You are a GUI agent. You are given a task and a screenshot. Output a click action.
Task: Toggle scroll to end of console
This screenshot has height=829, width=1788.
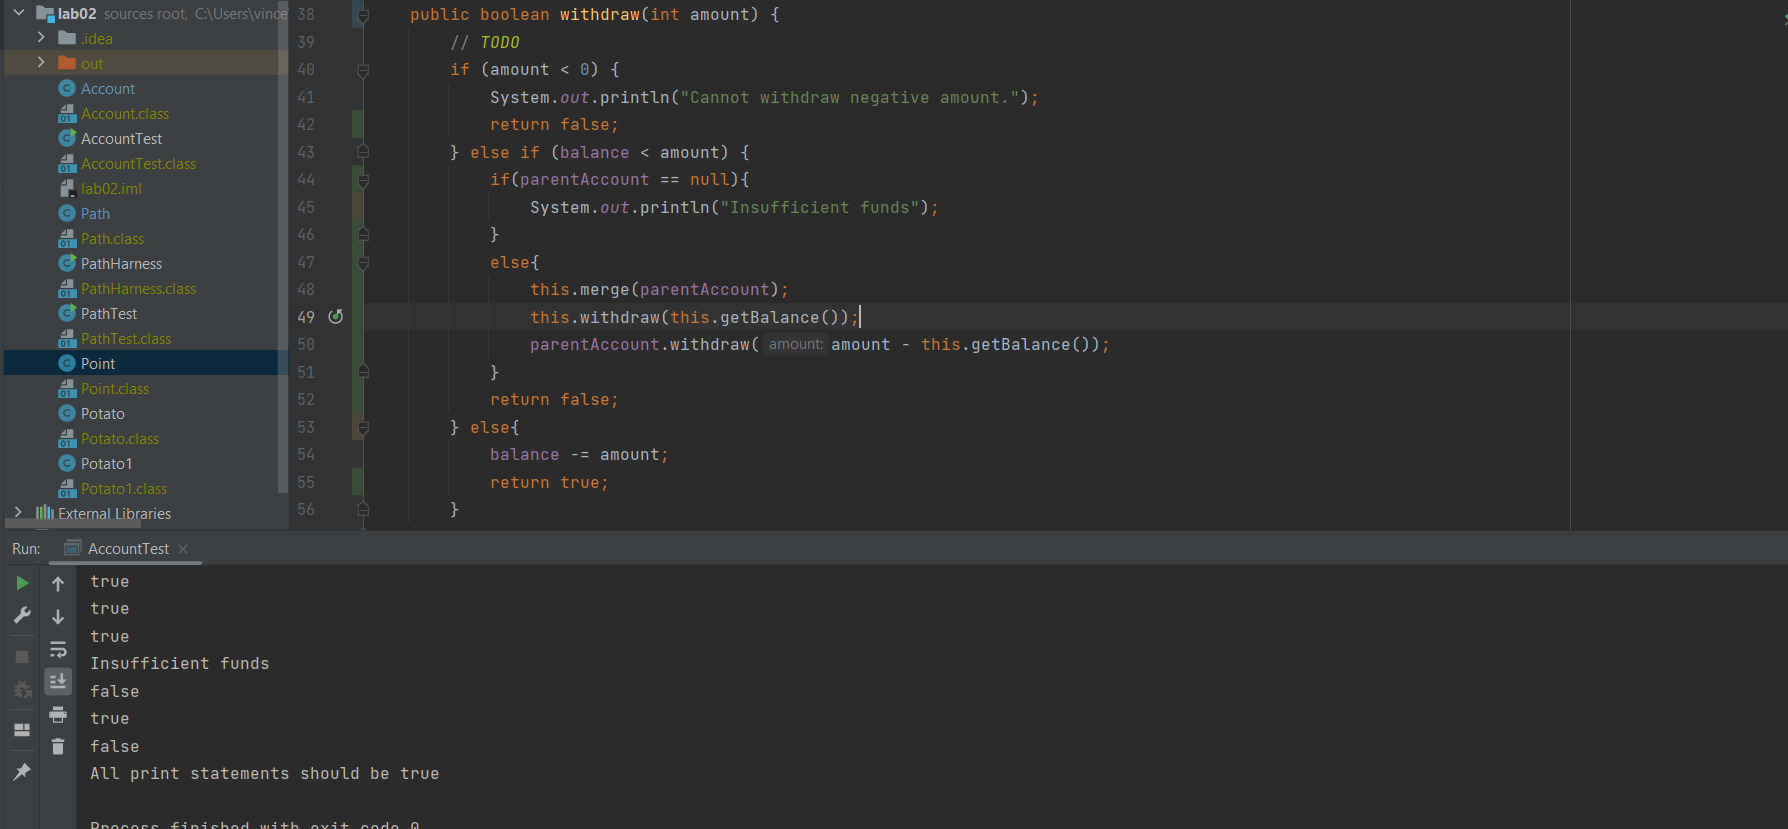click(x=58, y=682)
